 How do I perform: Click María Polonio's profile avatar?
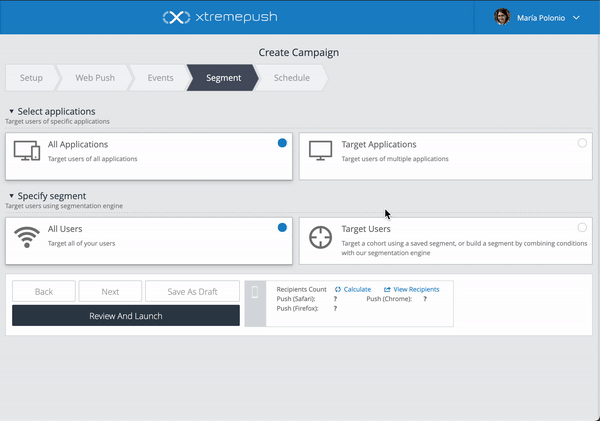(502, 17)
